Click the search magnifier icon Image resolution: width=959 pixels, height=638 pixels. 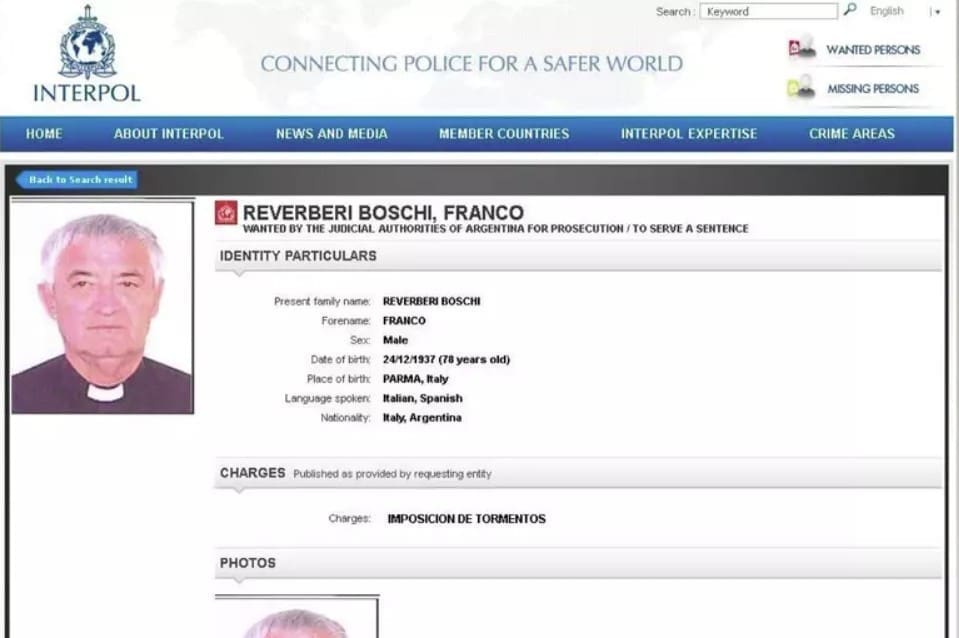pyautogui.click(x=850, y=10)
